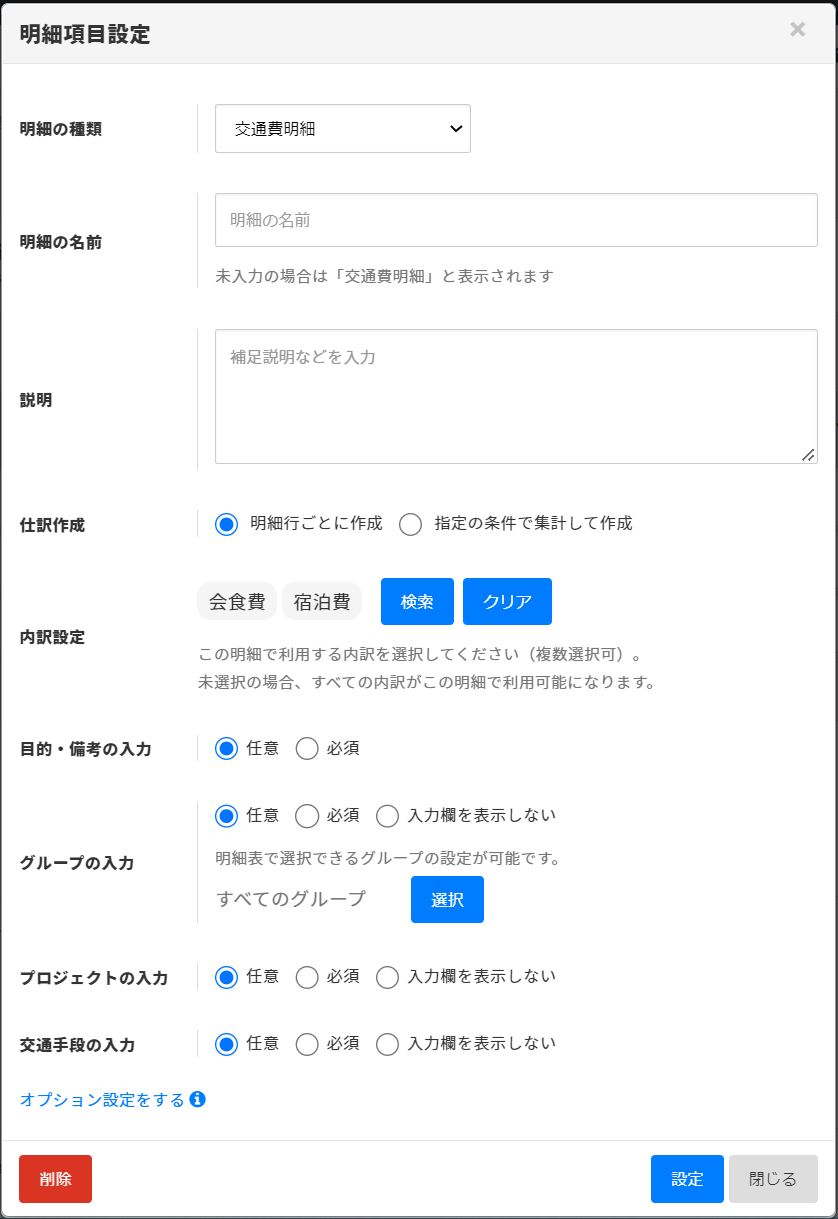Image resolution: width=838 pixels, height=1219 pixels.
Task: Close the 明細項目設定 dialog with the X
Action: pyautogui.click(x=797, y=30)
